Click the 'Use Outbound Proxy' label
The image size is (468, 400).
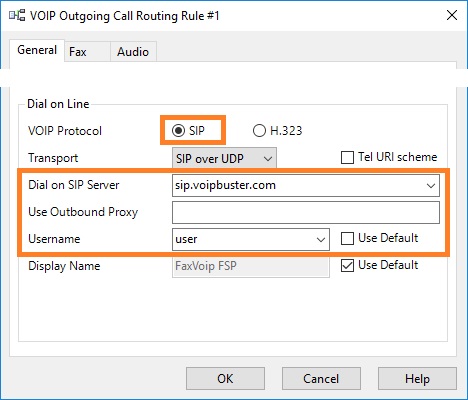pos(83,212)
